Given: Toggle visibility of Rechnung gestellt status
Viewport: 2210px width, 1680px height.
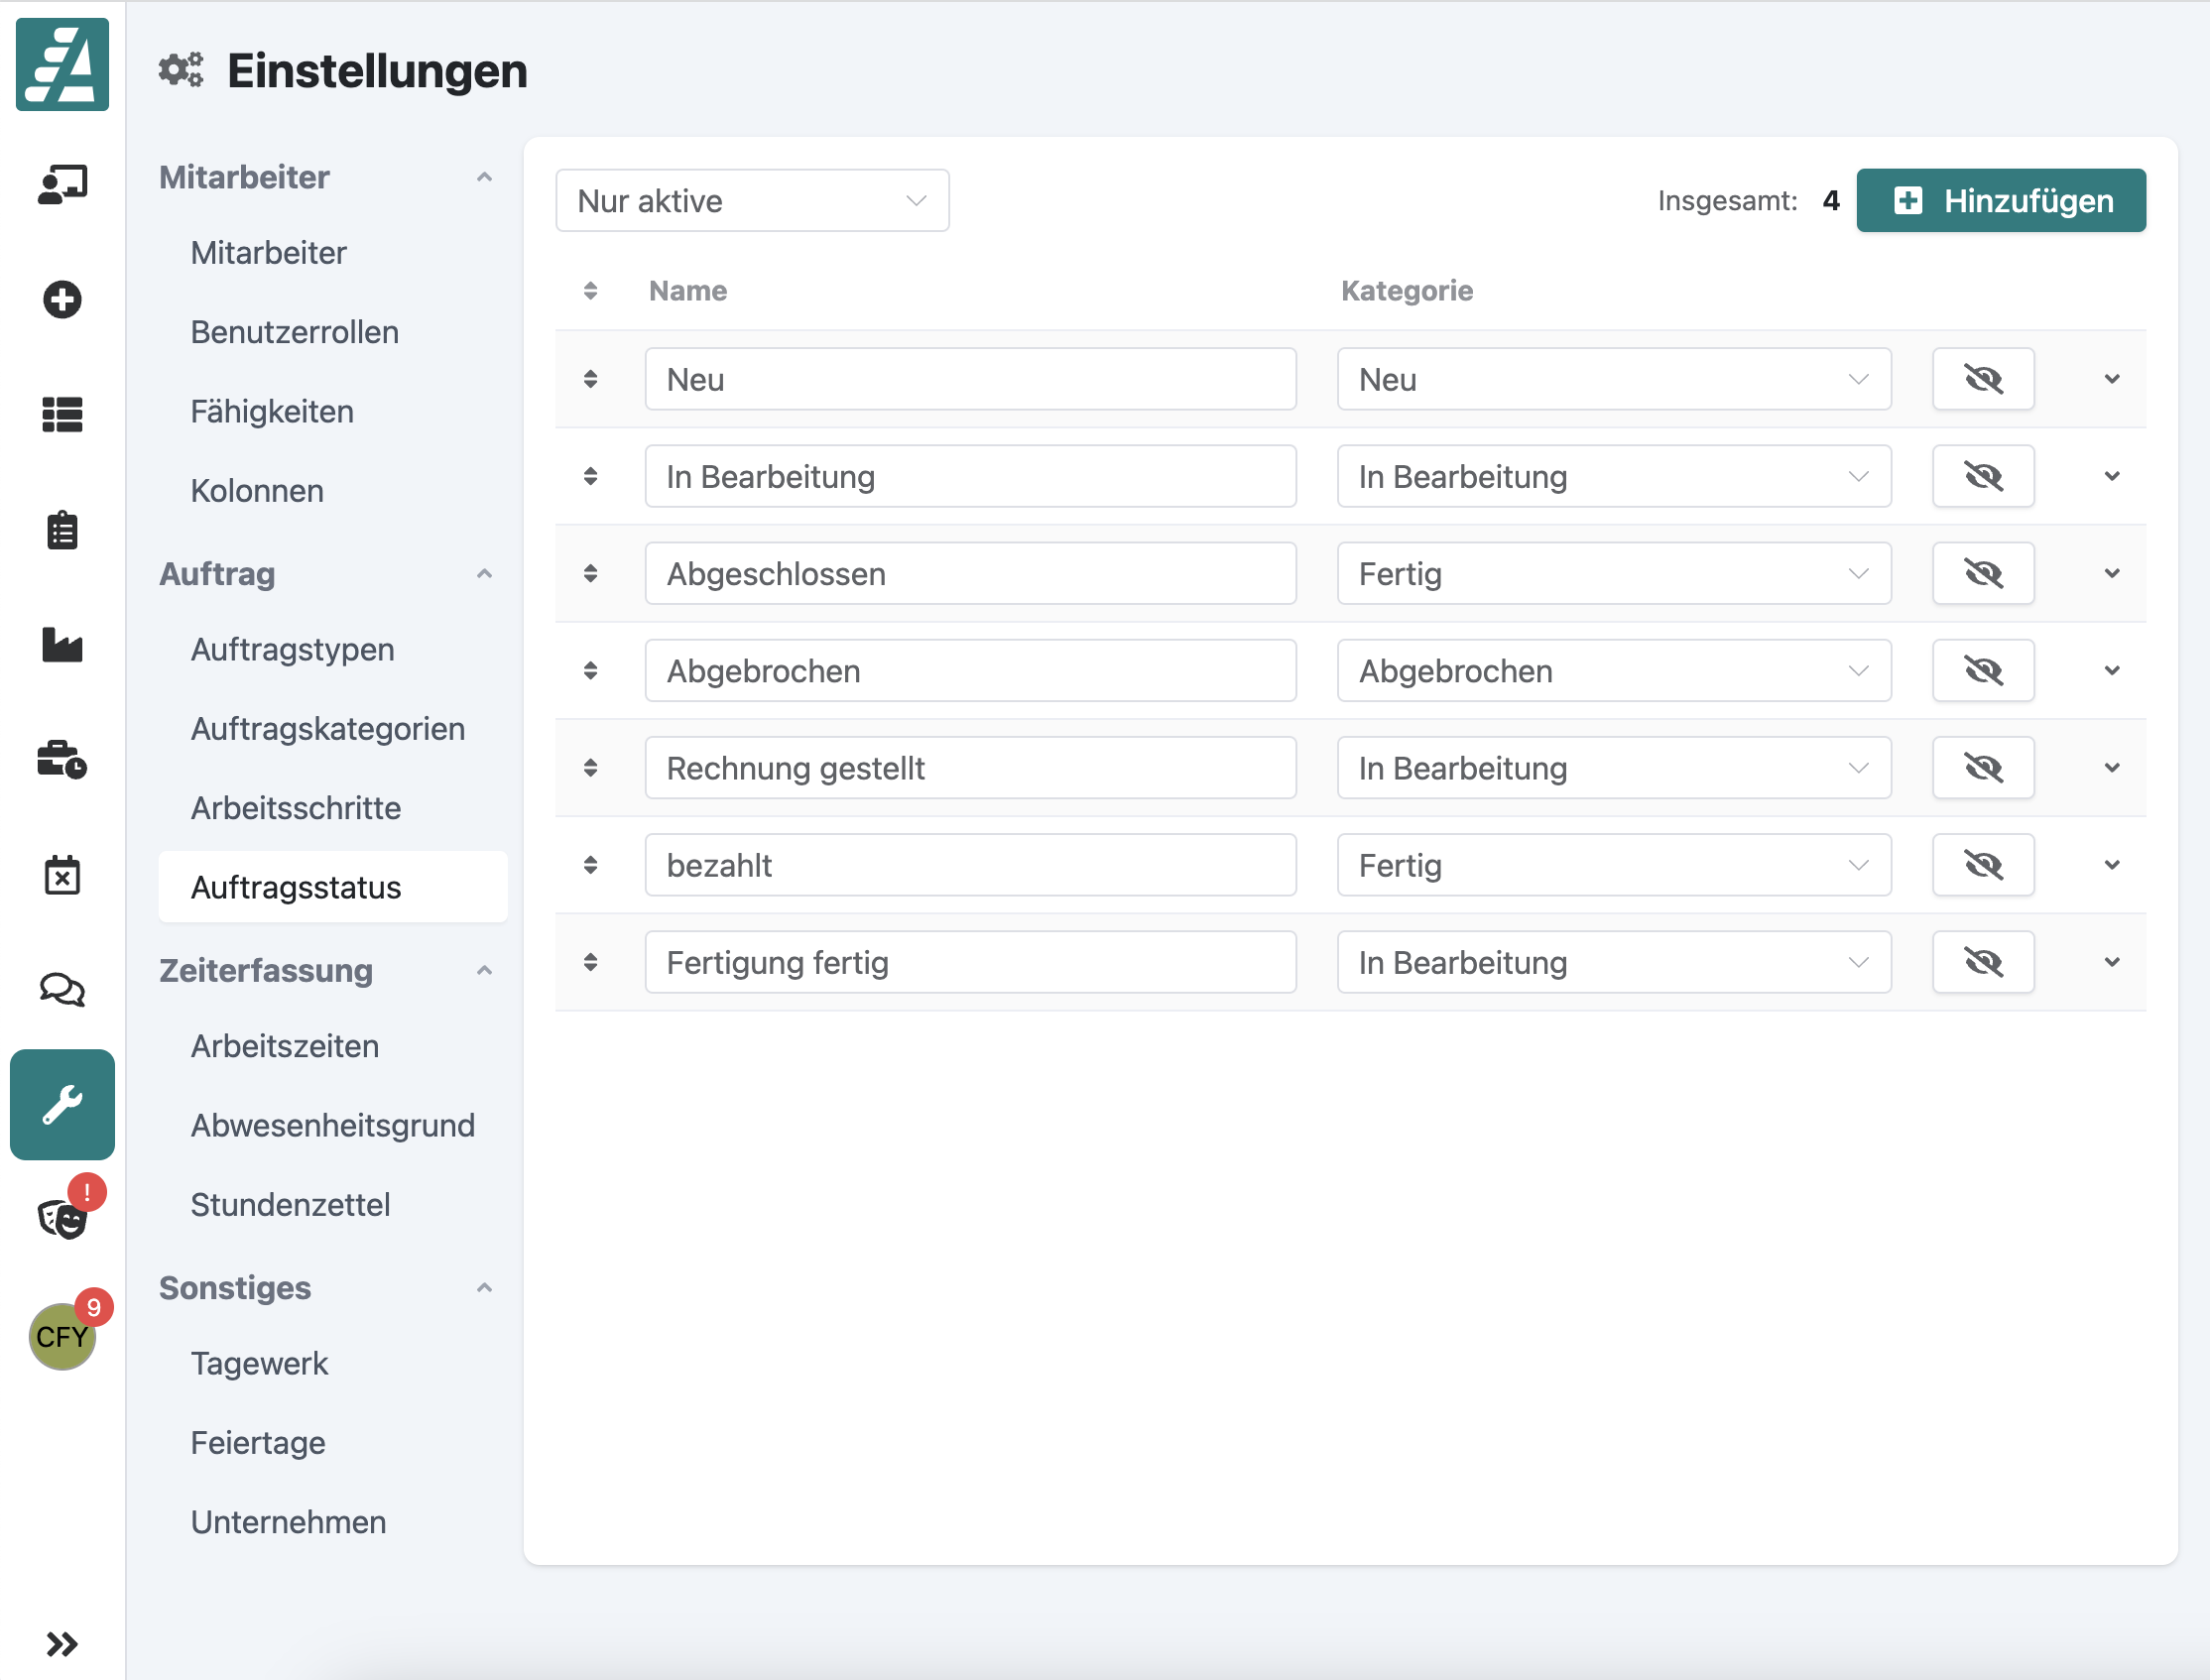Looking at the screenshot, I should click(1983, 768).
